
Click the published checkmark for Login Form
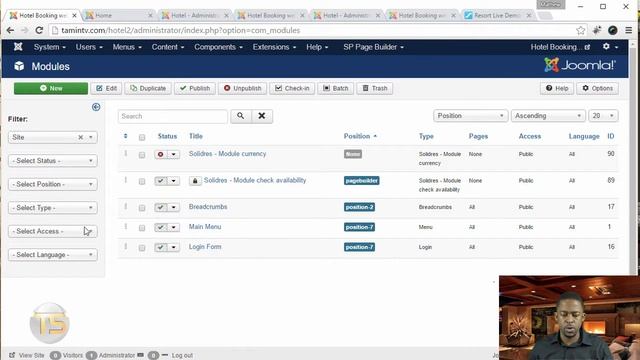coord(161,247)
